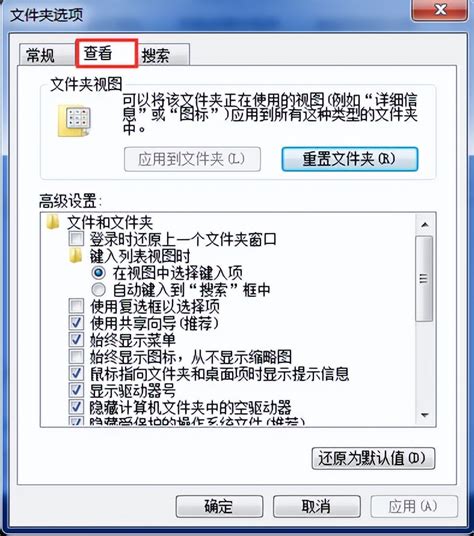Screen dimensions: 474x536
Task: Confirm with the 确定 button
Action: [219, 506]
